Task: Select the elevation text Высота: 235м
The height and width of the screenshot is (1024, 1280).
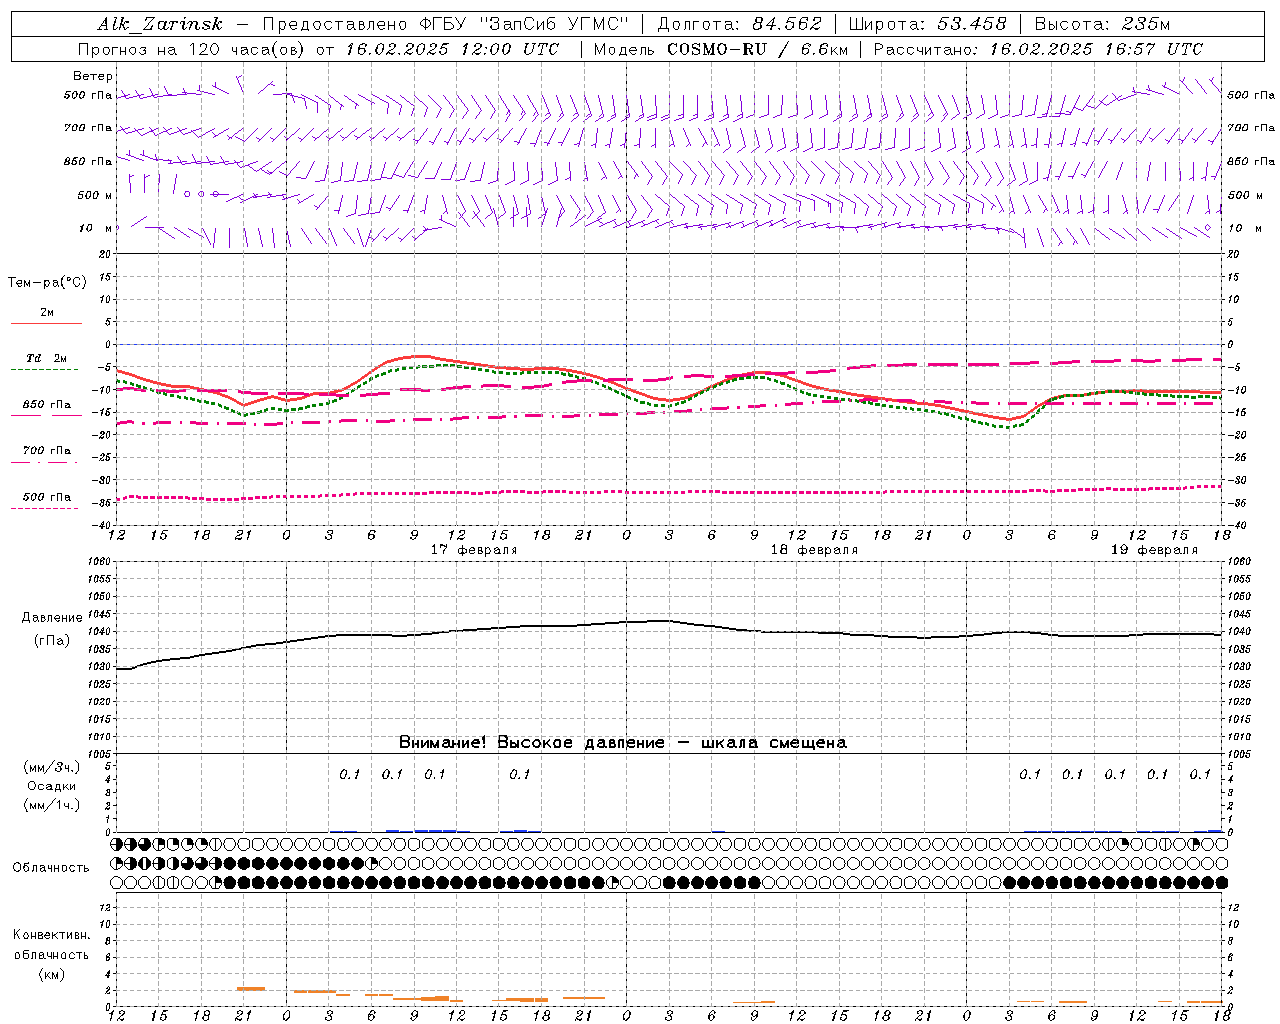Action: point(1102,24)
